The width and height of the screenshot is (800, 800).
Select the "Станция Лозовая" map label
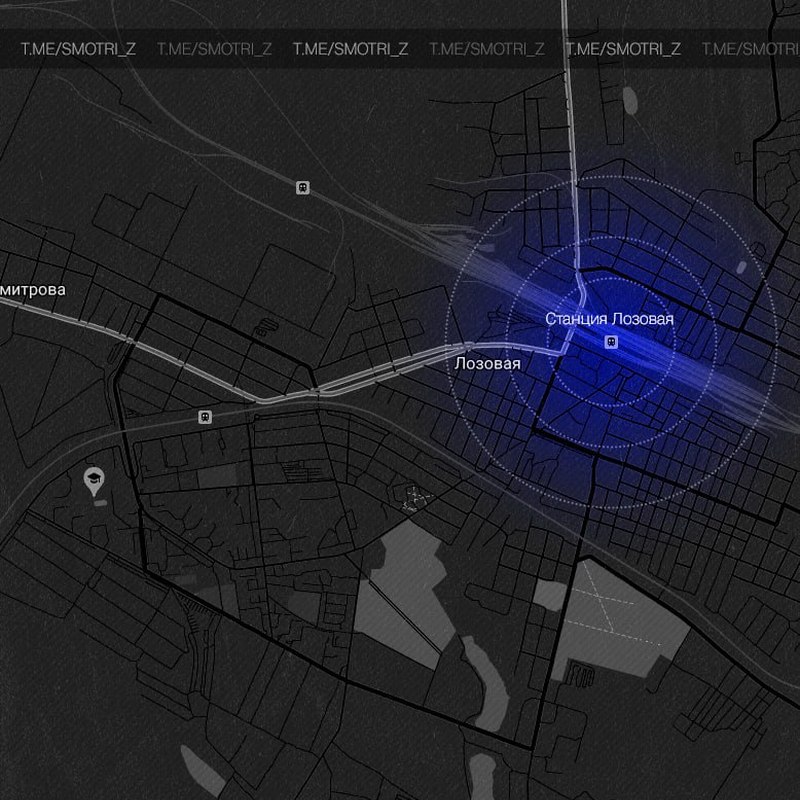coord(609,318)
